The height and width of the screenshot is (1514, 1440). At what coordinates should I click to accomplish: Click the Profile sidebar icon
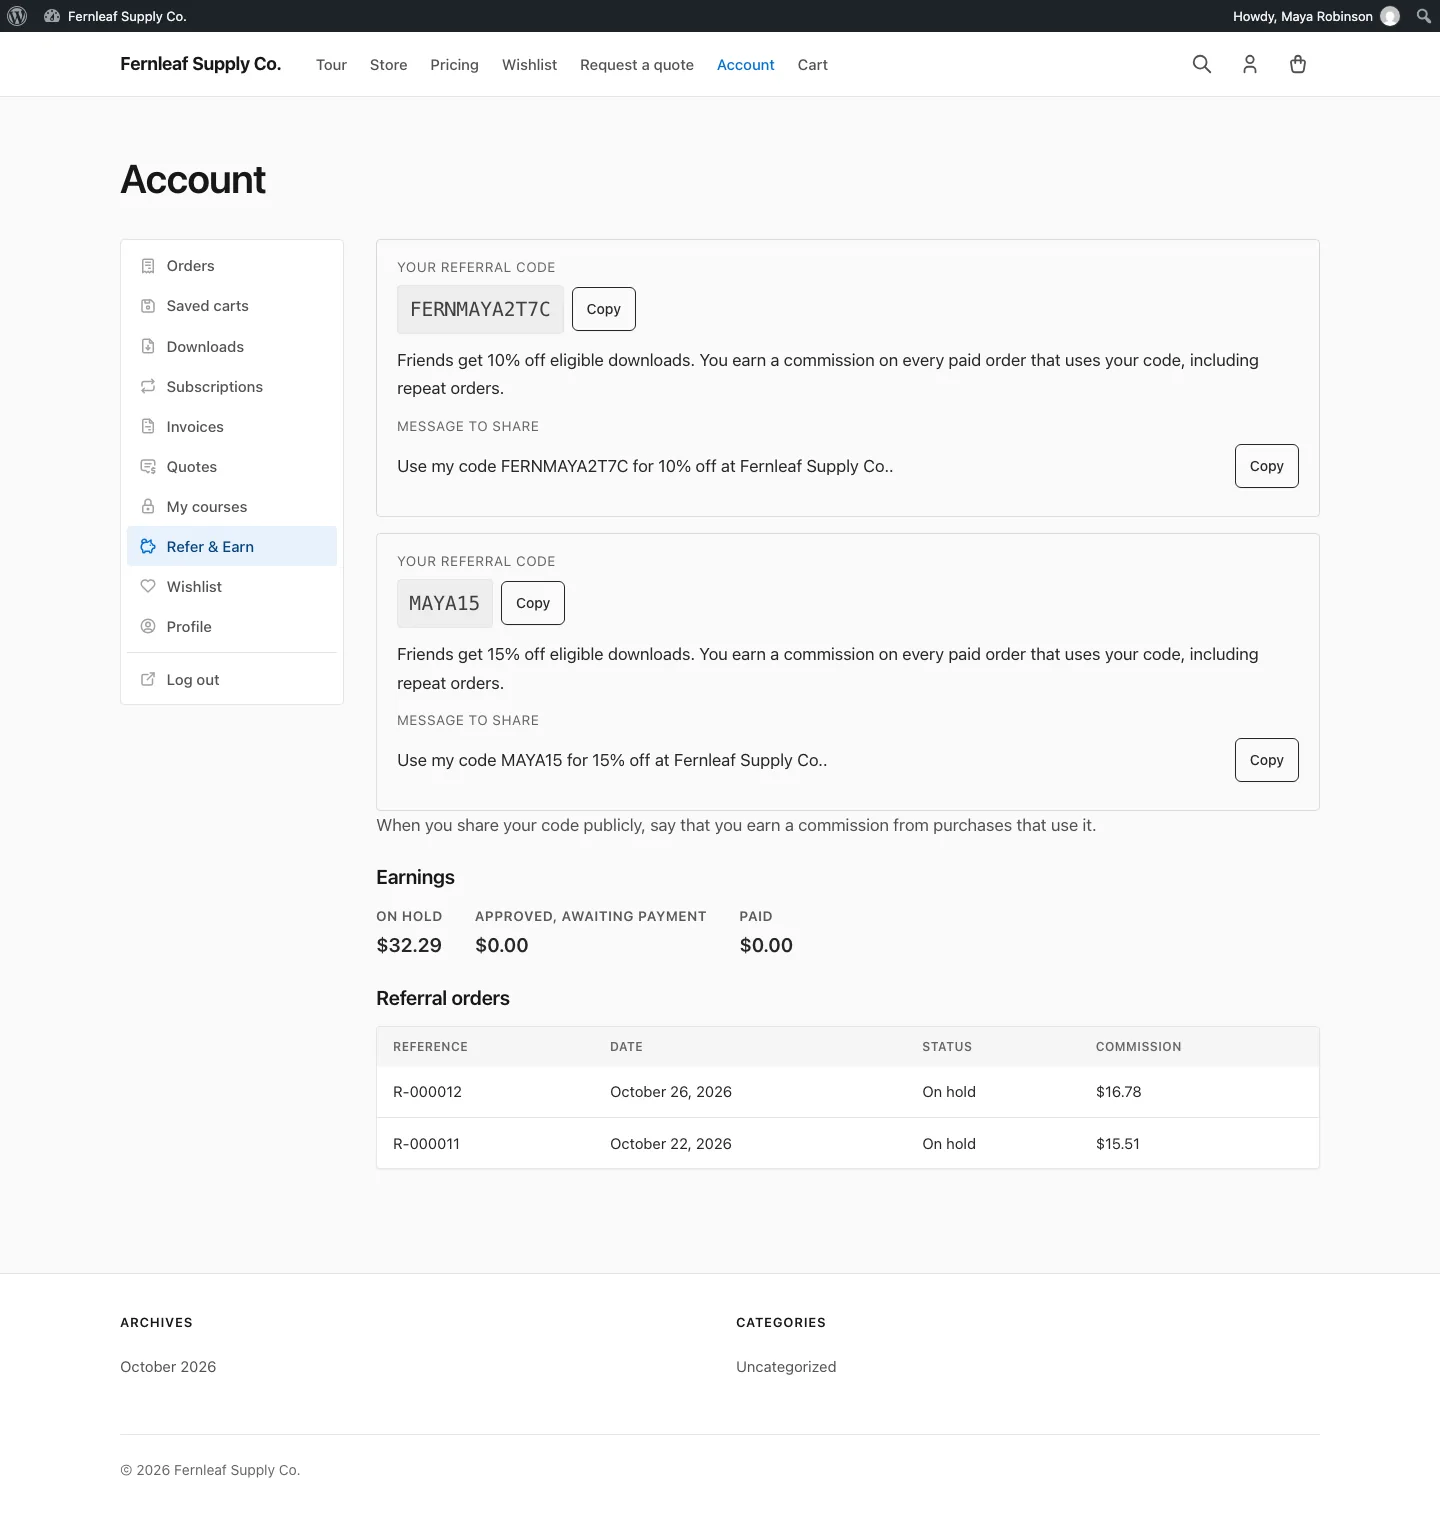[148, 627]
